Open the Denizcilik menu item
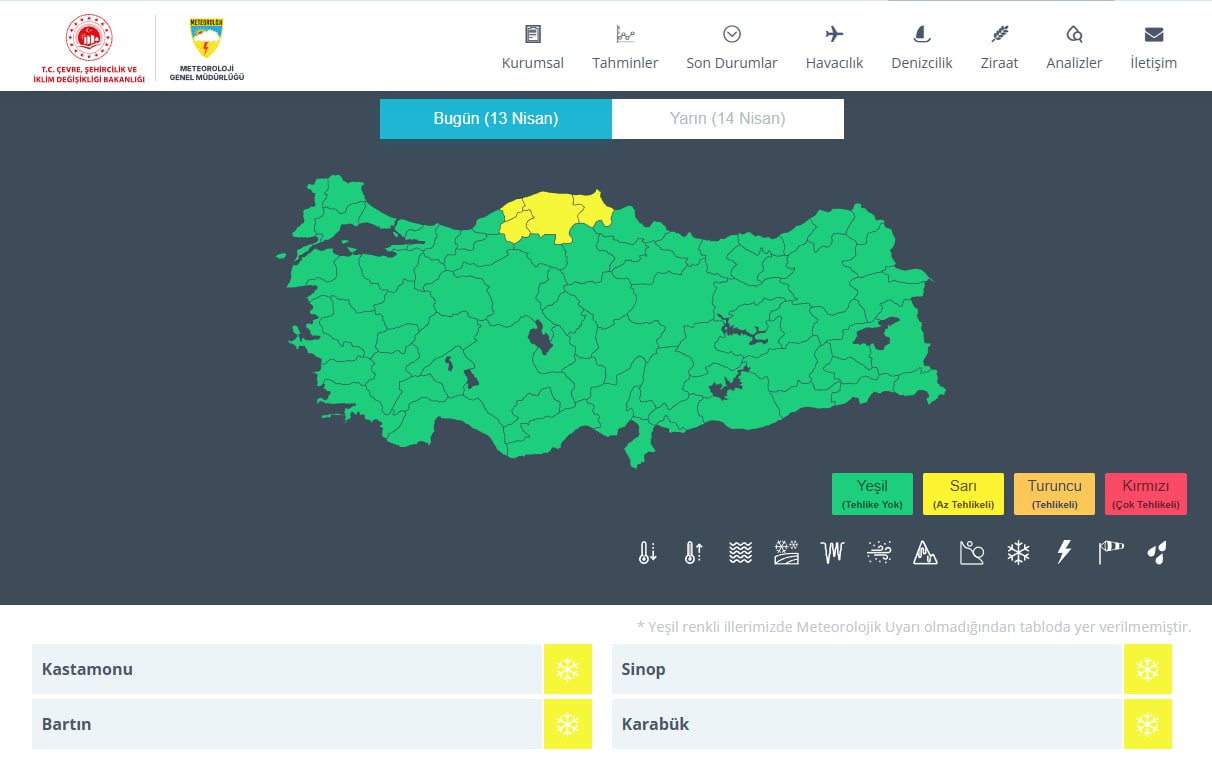 coord(921,48)
